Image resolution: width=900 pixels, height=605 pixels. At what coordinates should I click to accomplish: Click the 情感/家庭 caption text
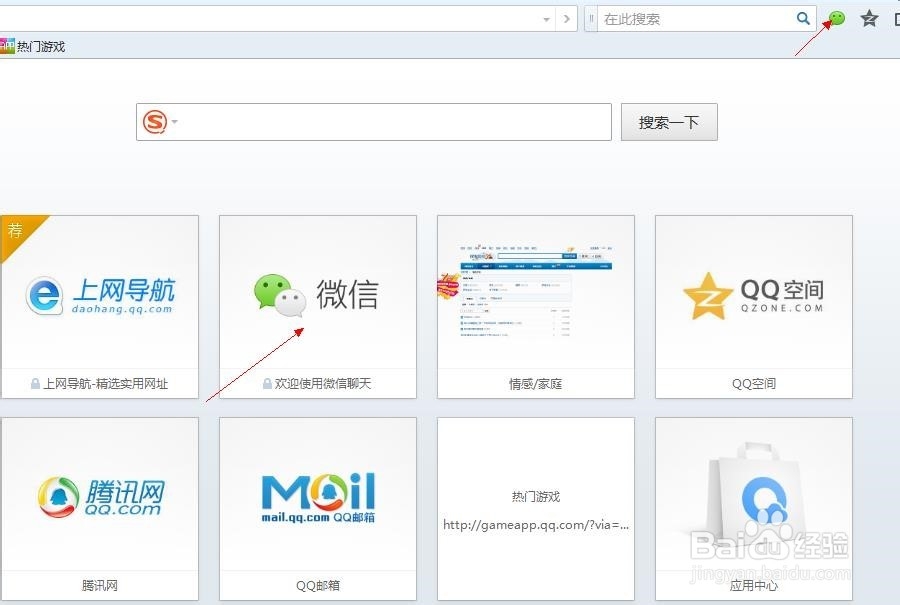tap(536, 383)
